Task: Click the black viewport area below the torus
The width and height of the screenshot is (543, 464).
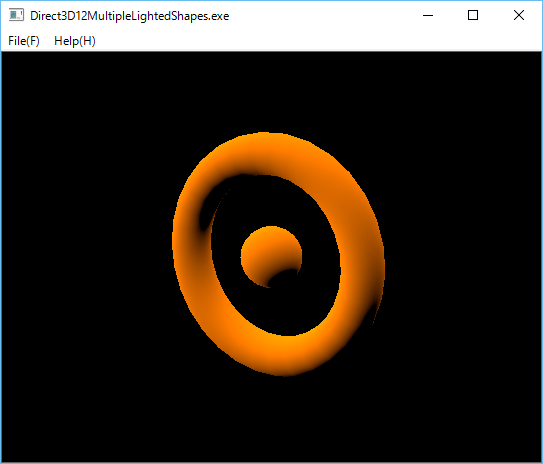Action: click(x=277, y=419)
